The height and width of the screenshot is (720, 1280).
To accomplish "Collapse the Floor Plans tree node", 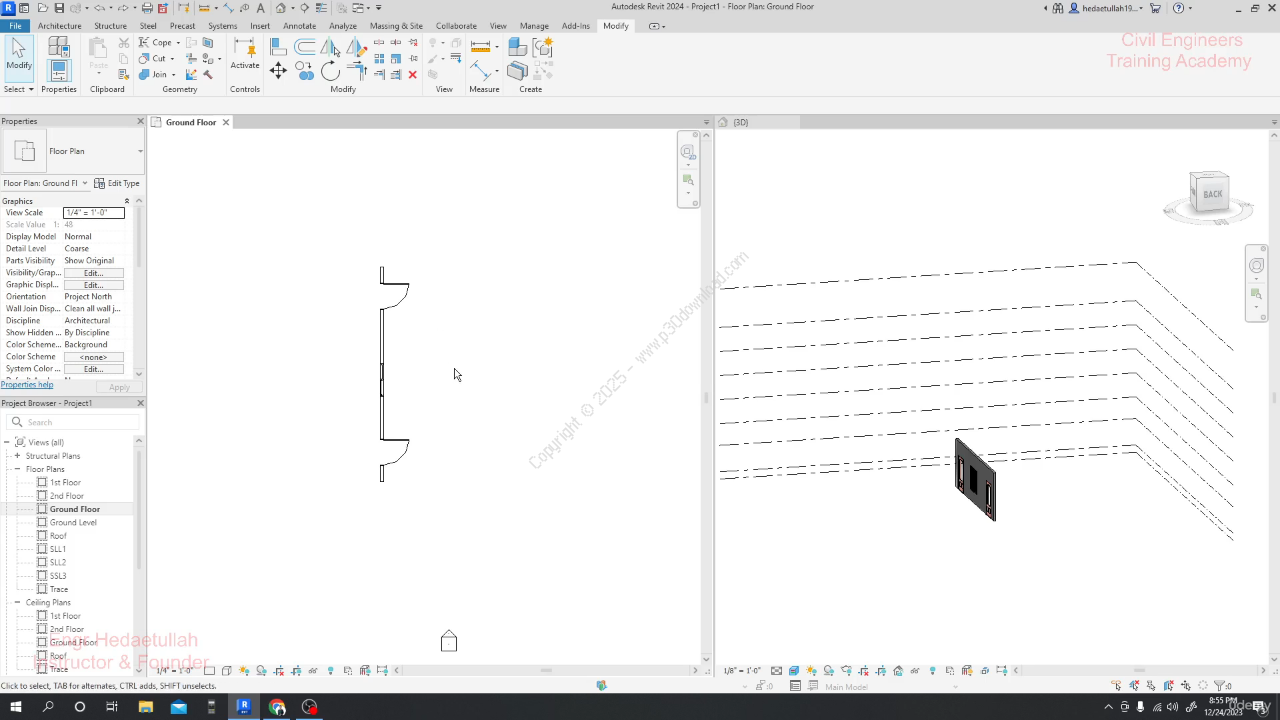I will 17,469.
